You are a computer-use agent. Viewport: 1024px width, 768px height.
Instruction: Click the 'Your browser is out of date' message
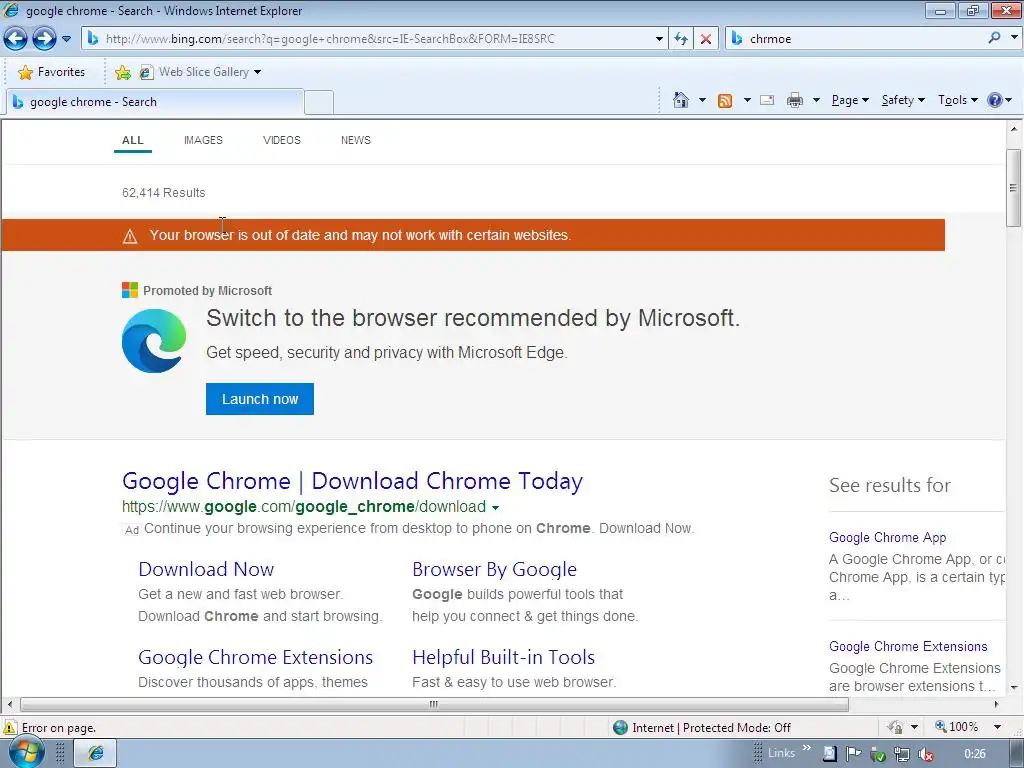(x=360, y=235)
